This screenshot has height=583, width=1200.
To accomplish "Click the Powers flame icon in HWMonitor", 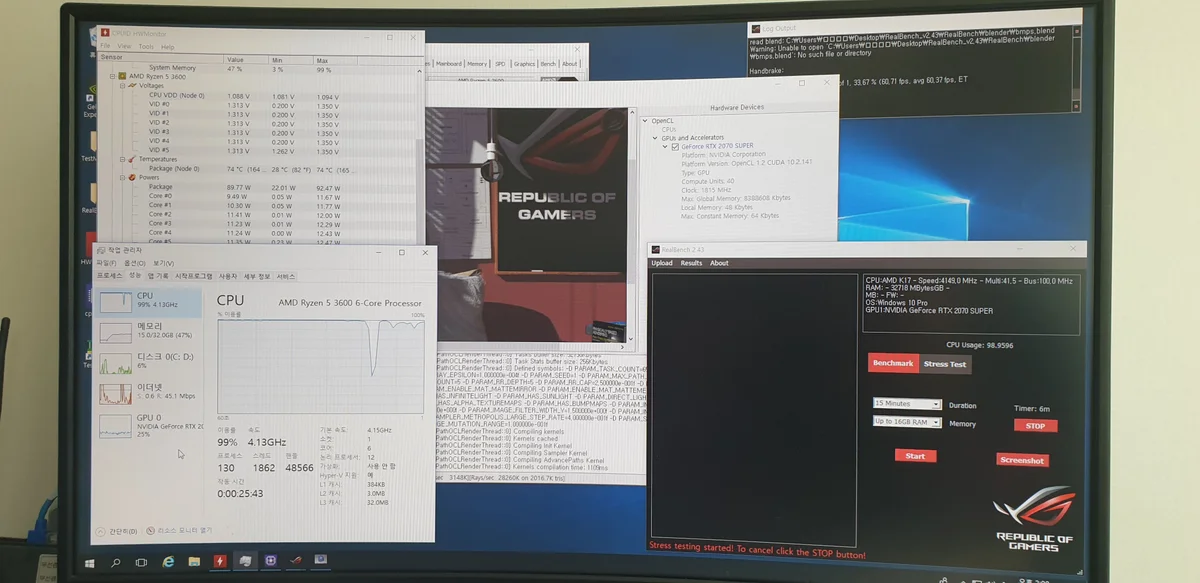I will coord(132,177).
